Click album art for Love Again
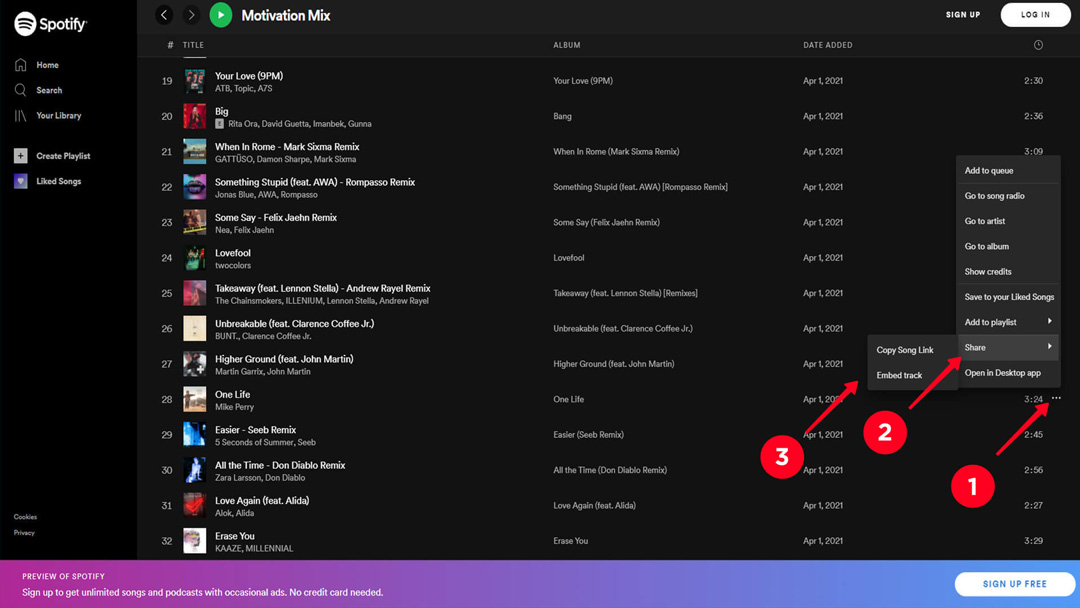1080x608 pixels. tap(194, 505)
